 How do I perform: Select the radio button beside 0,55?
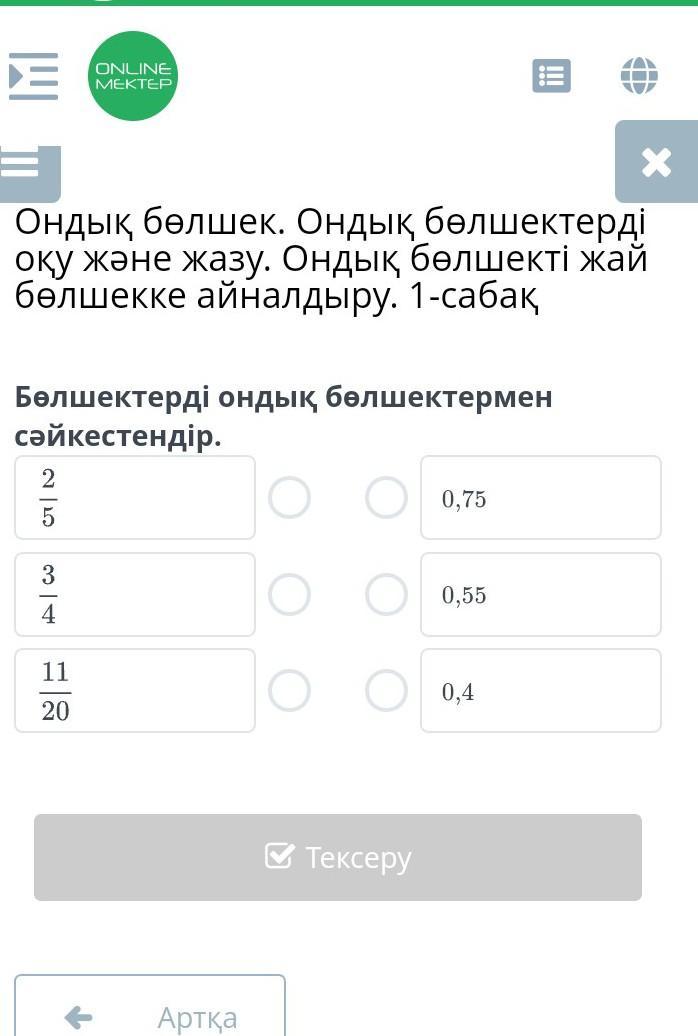point(386,594)
